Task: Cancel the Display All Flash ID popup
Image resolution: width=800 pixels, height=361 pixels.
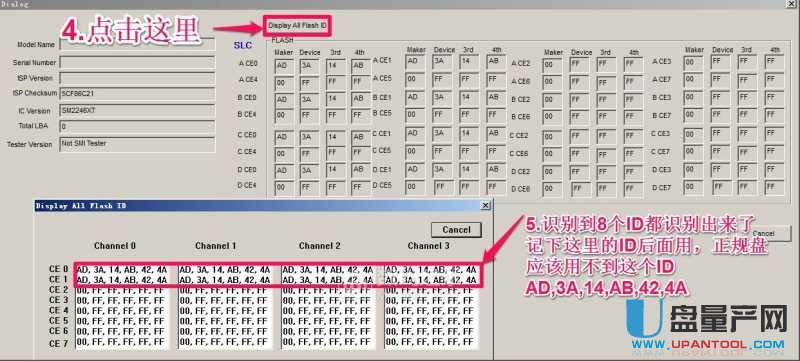Action: [456, 229]
